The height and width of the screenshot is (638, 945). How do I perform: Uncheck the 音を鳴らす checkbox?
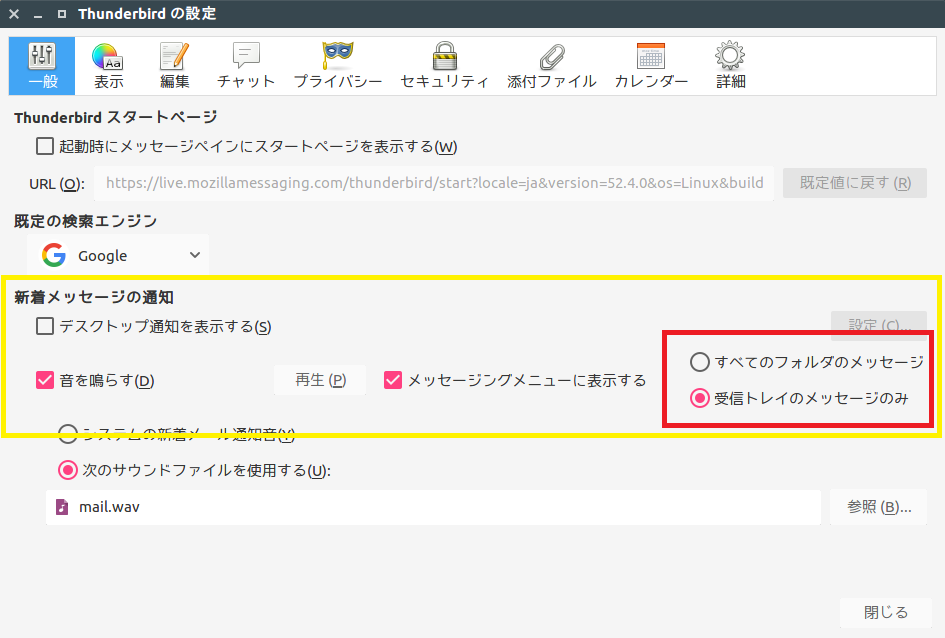point(45,380)
